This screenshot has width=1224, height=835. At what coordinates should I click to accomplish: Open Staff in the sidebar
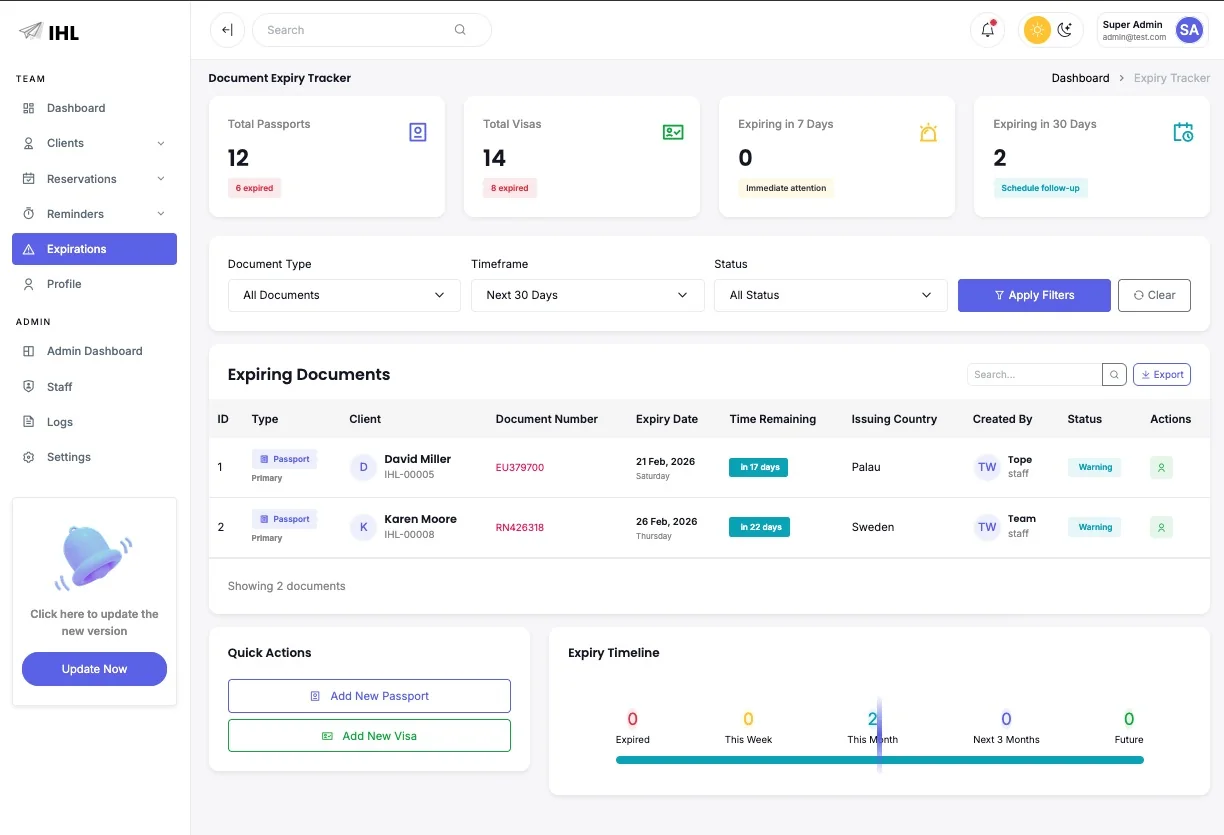[x=94, y=387]
